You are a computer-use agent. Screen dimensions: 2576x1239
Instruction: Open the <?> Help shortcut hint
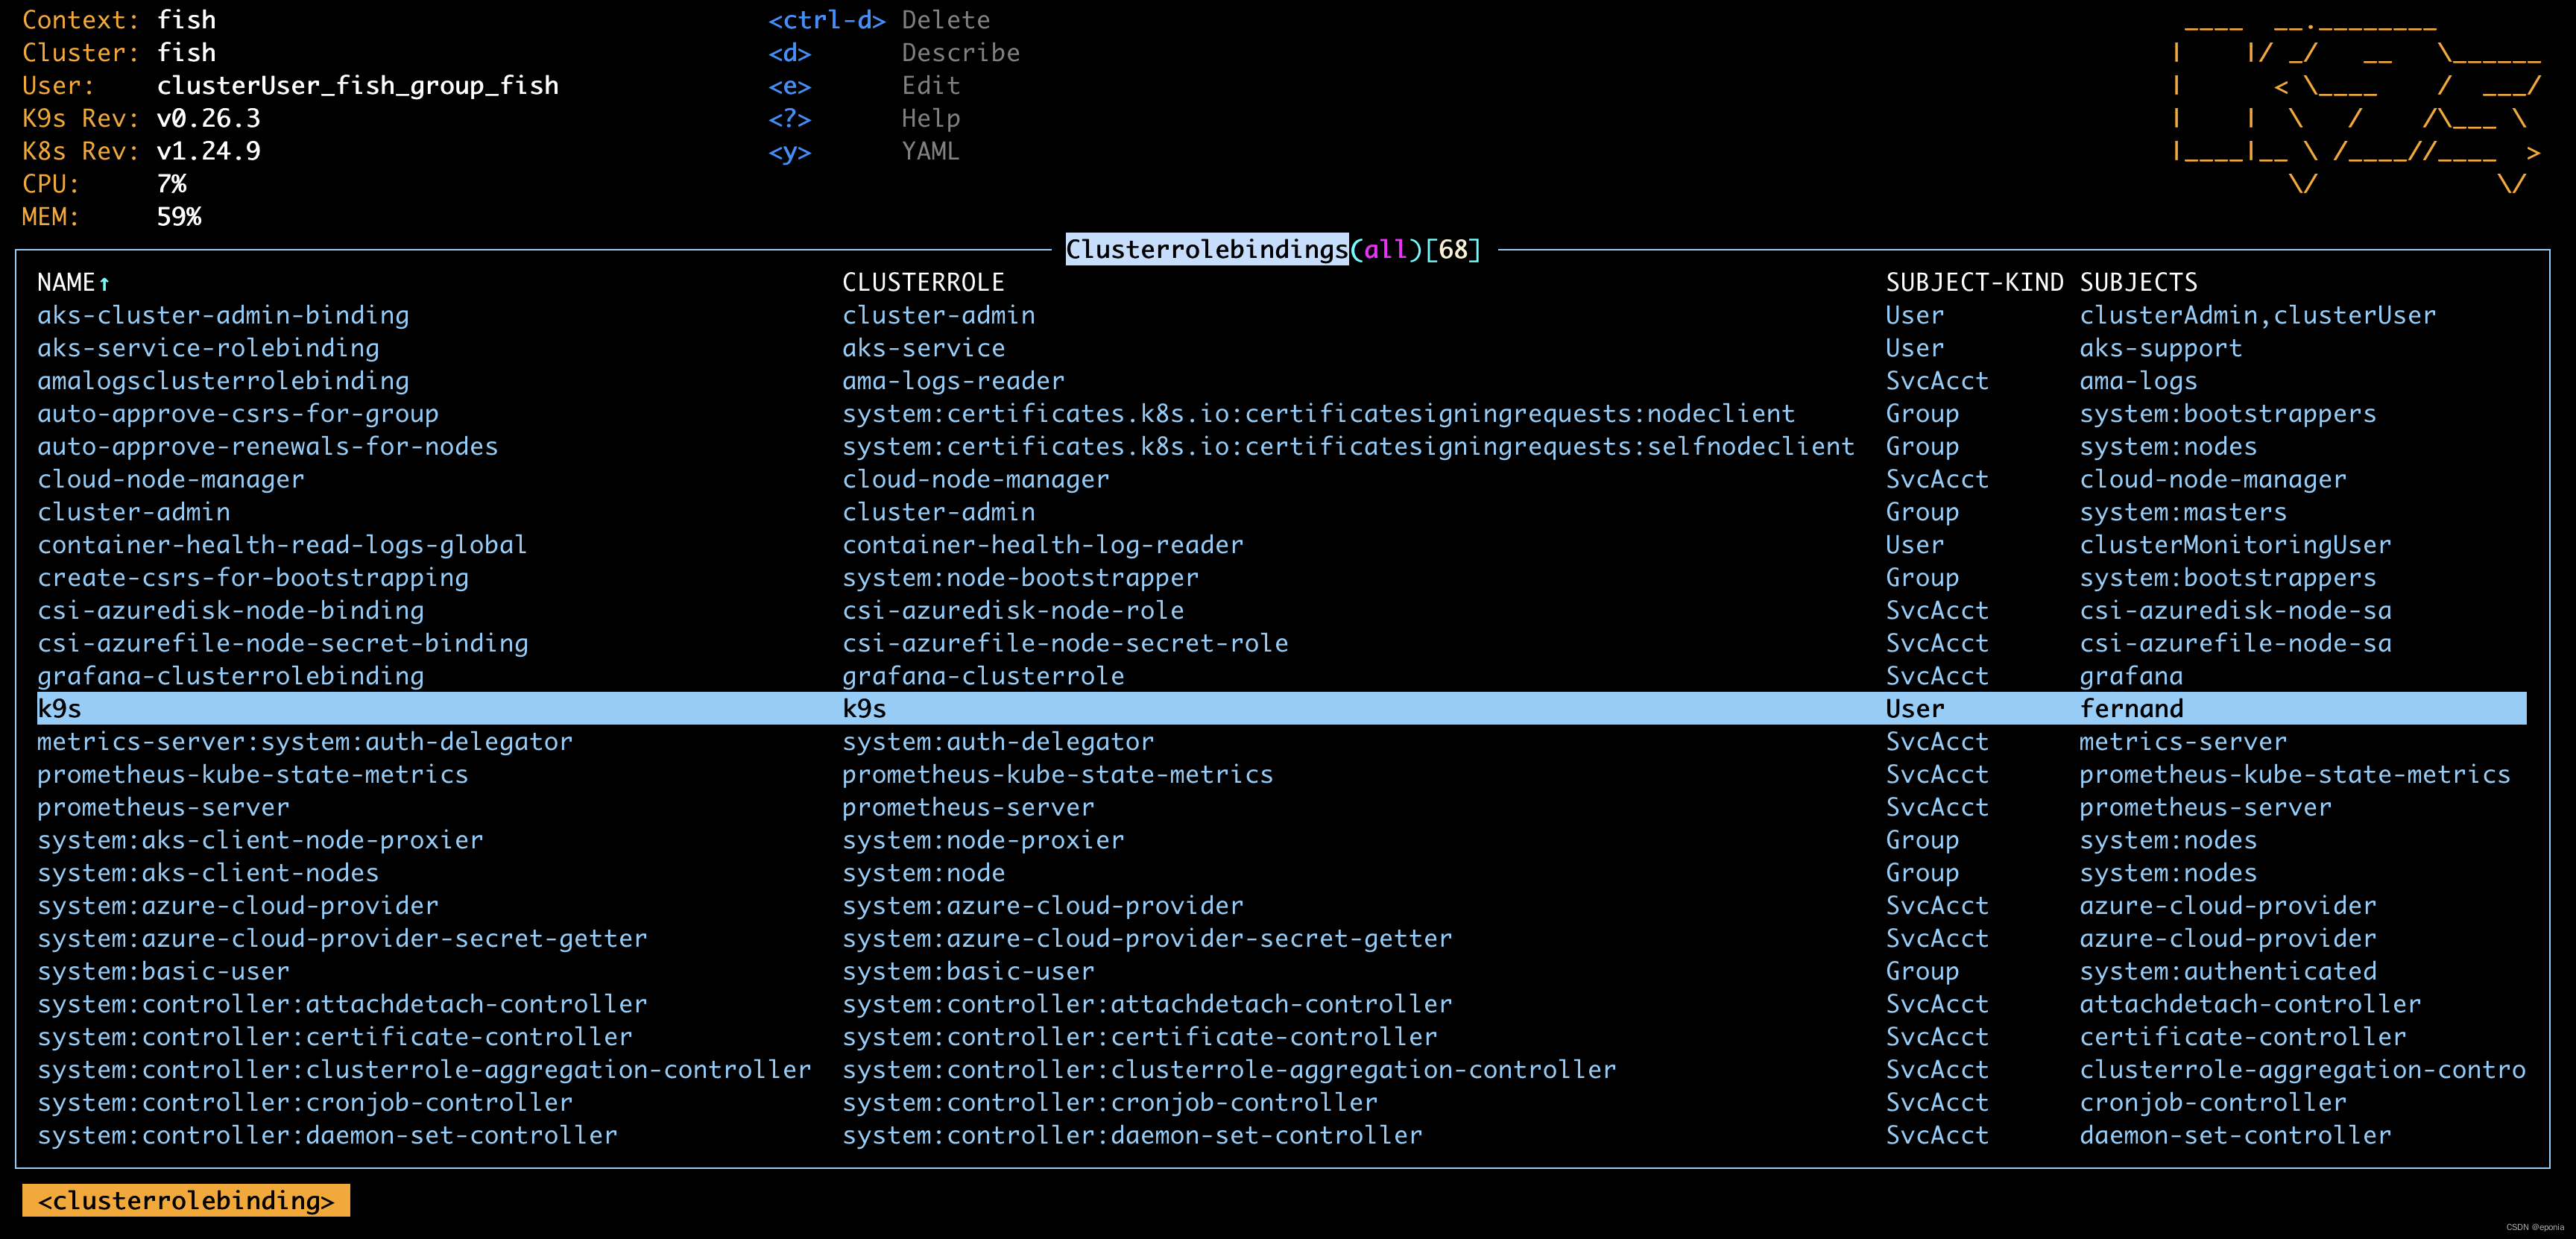point(864,119)
